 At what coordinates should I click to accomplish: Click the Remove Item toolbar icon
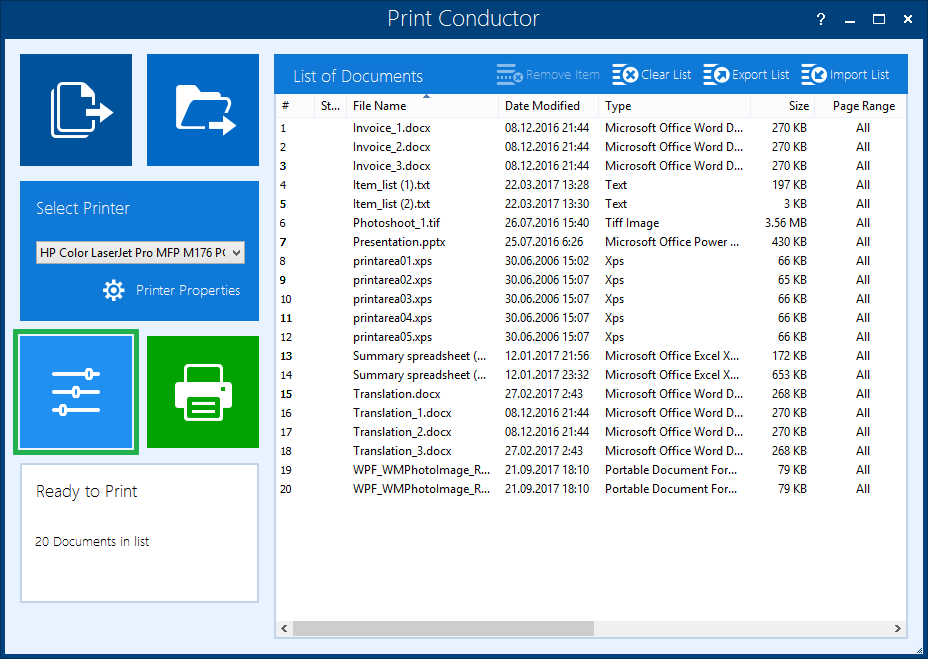tap(509, 73)
